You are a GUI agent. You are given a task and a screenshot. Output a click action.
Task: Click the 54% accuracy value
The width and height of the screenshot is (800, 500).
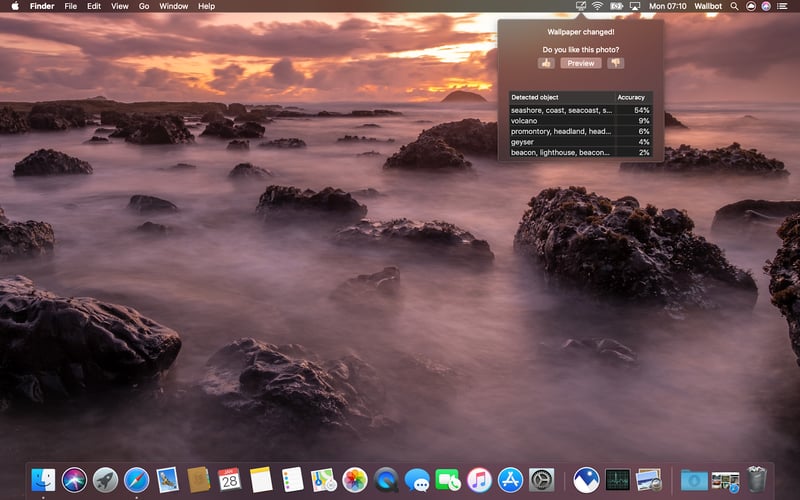pos(641,110)
